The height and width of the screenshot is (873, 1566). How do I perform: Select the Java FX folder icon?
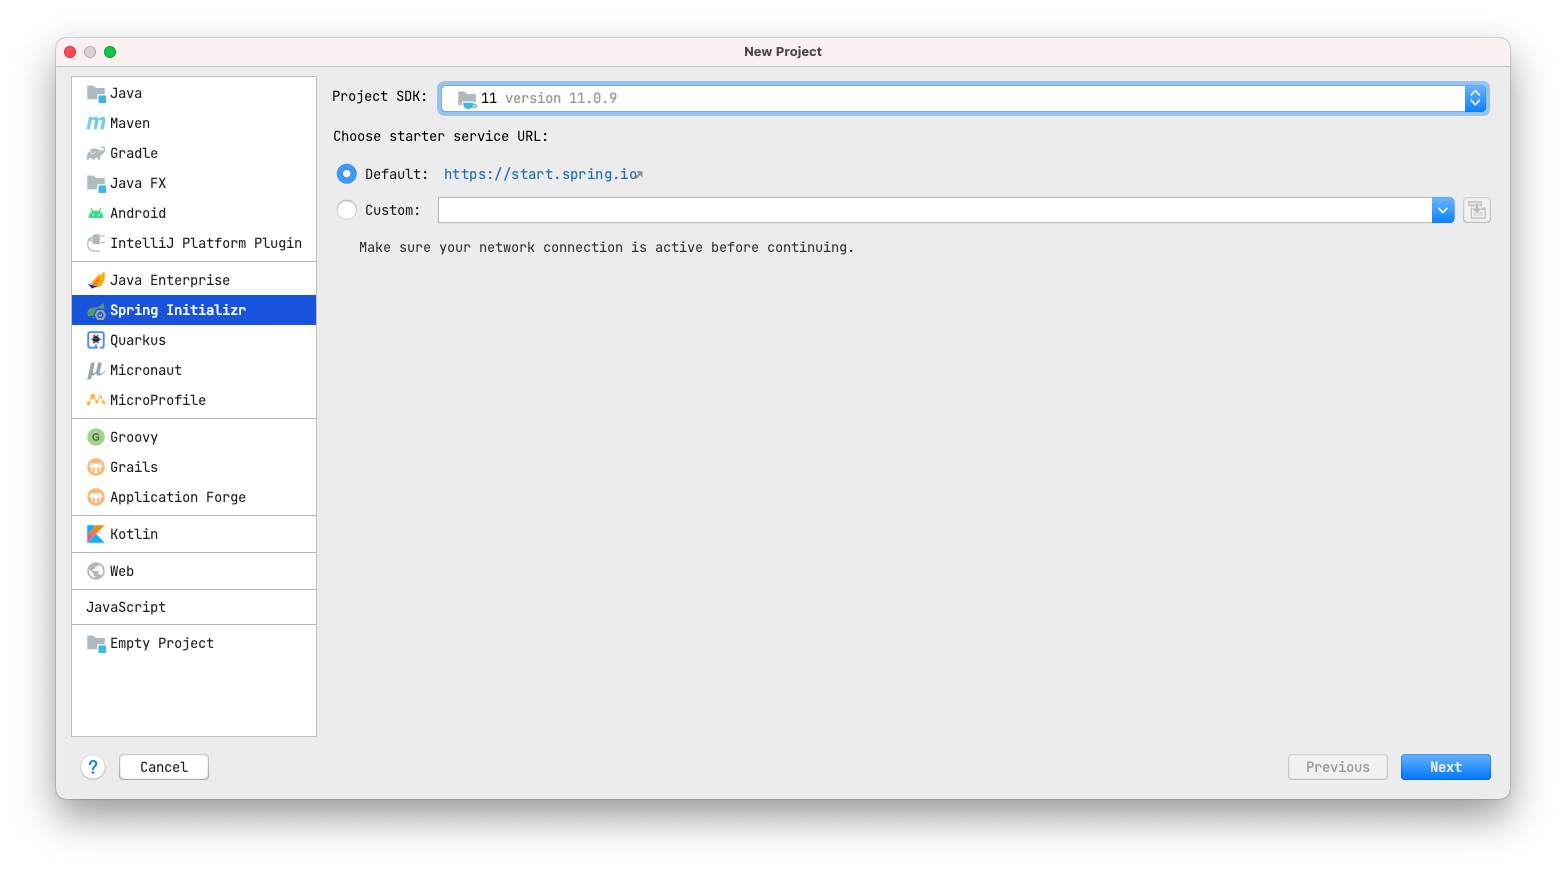96,183
